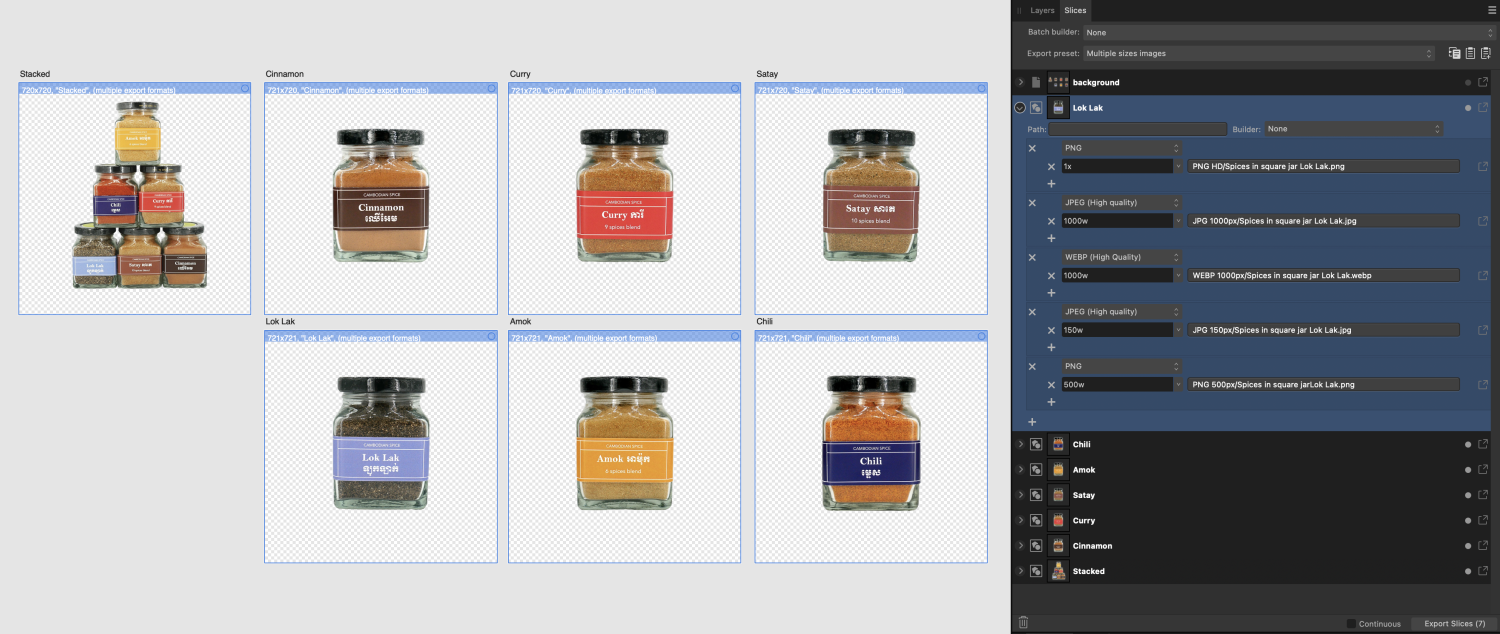Screen dimensions: 1500x634
Task: Click the paste export format clipboard icon
Action: click(x=1470, y=53)
